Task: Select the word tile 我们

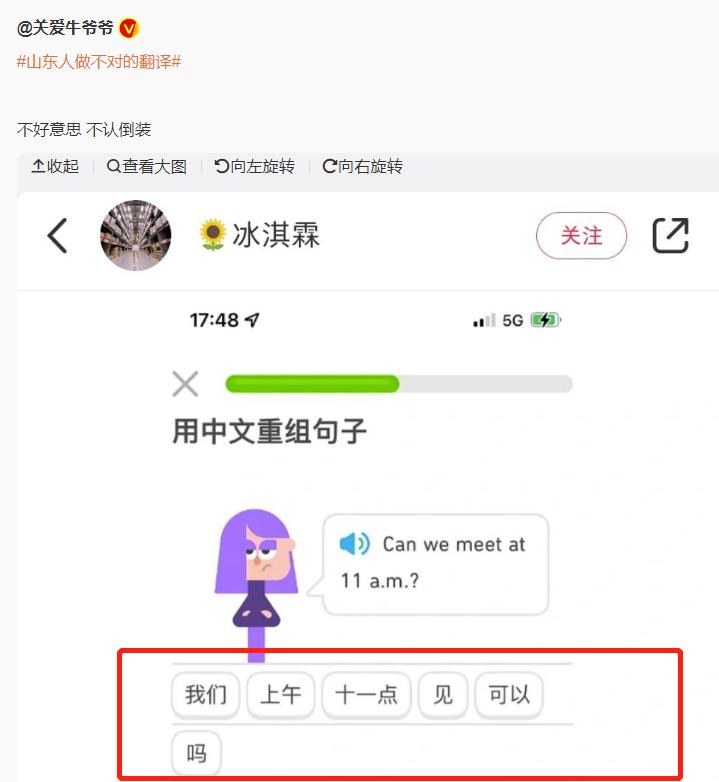Action: (x=205, y=694)
